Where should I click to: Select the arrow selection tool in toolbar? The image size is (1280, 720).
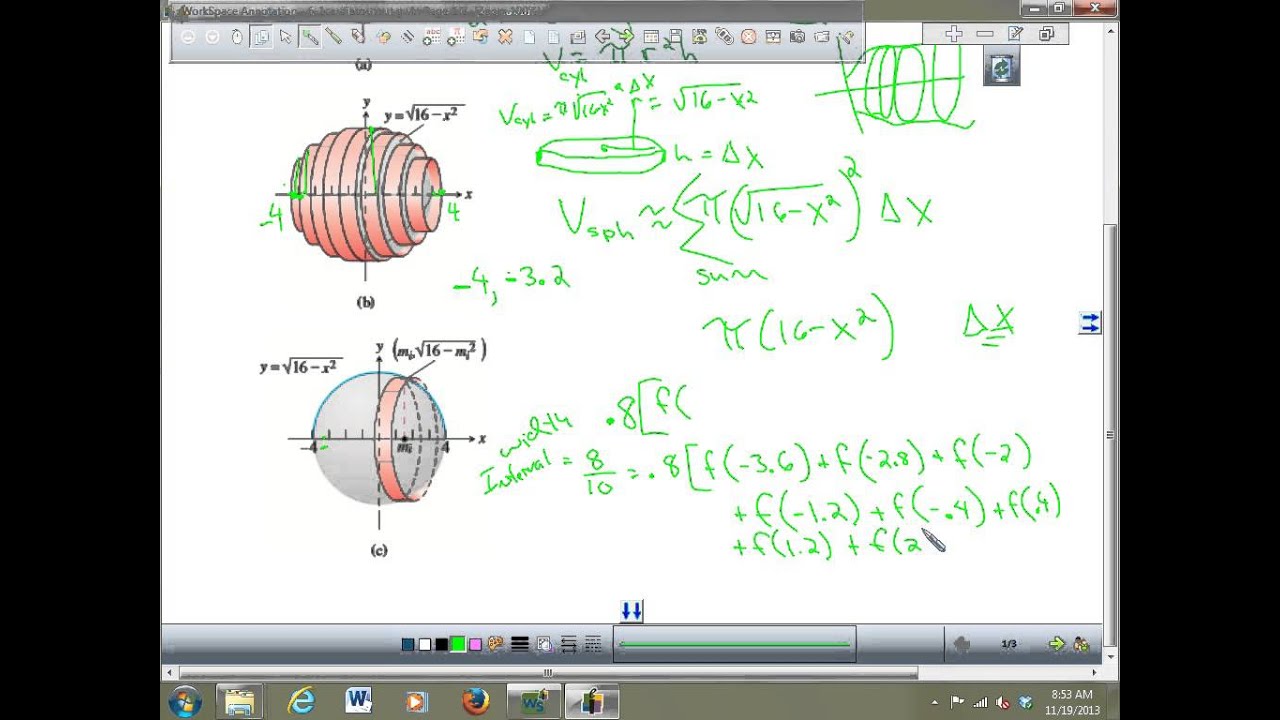click(285, 37)
